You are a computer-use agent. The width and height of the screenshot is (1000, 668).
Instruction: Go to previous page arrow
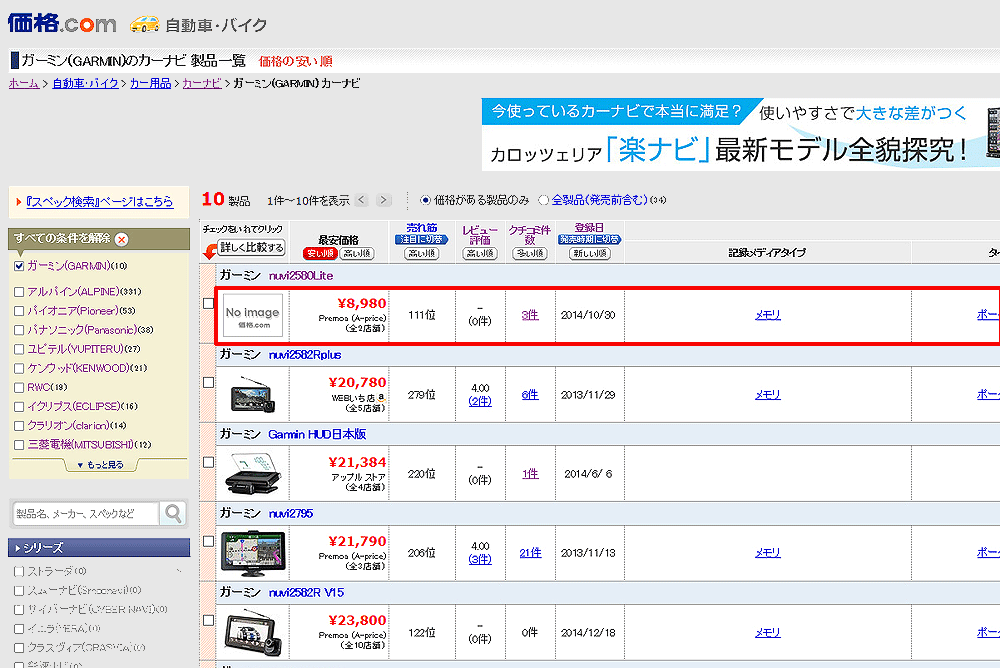point(362,200)
